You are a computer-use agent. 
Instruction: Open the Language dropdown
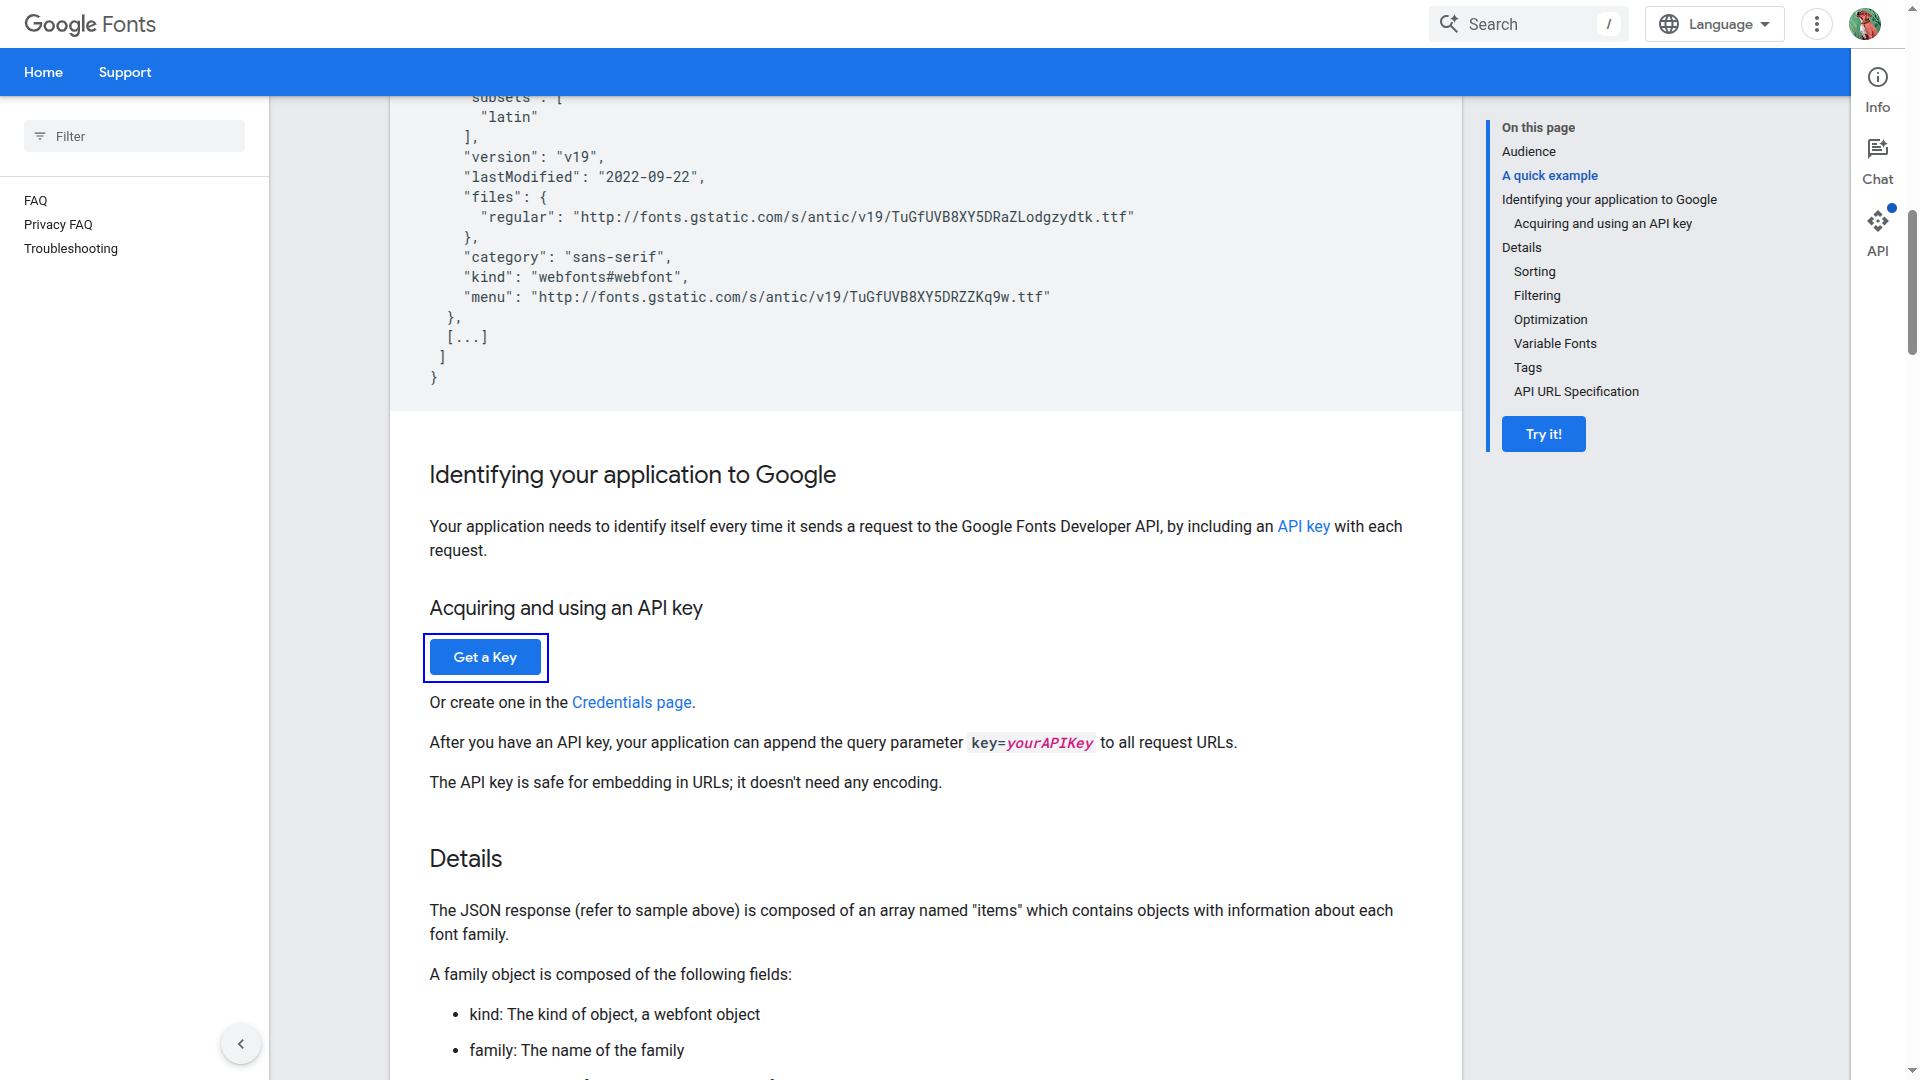(x=1714, y=24)
